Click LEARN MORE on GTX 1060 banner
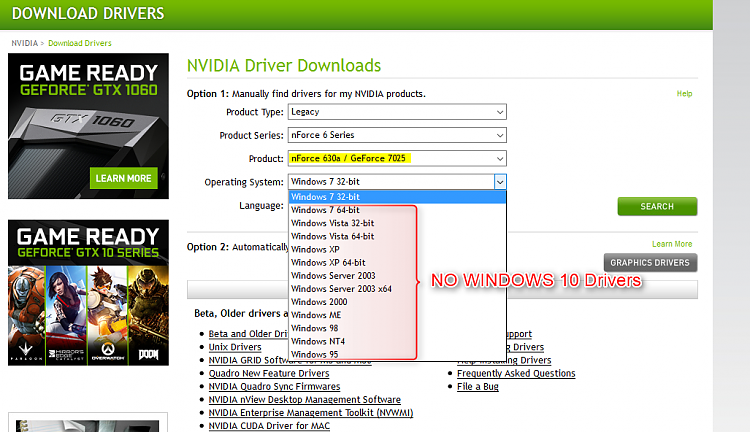This screenshot has height=432, width=750. coord(123,178)
